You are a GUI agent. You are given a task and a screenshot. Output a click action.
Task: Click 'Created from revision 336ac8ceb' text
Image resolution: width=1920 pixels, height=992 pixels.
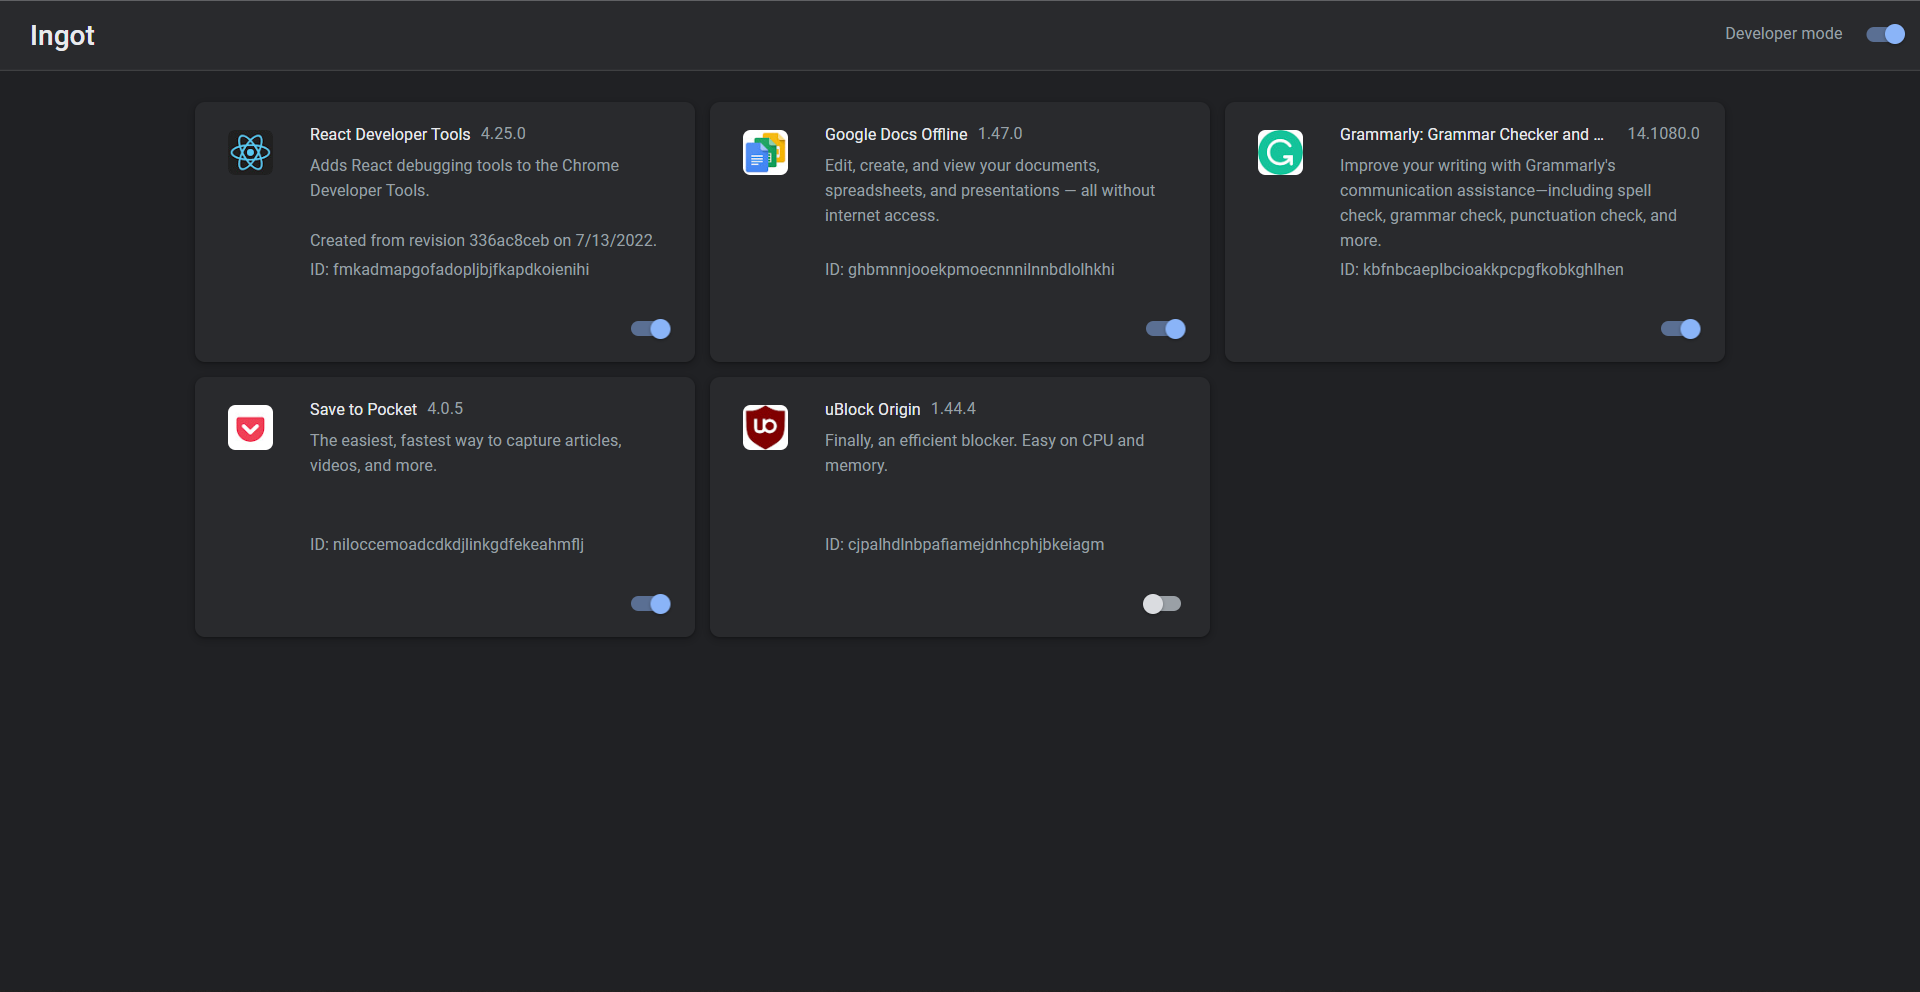pos(483,241)
